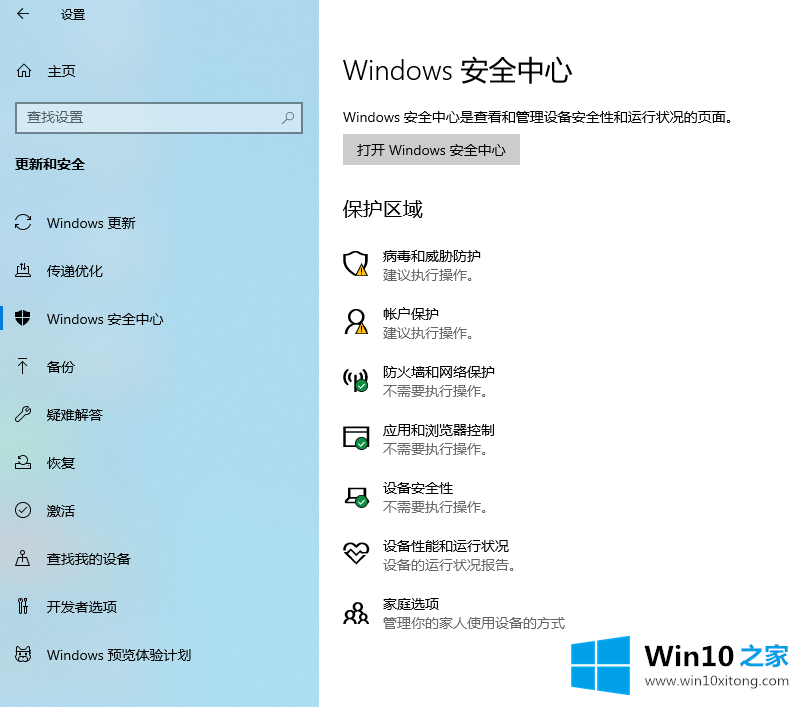Click the sync icon for Windows 更新
This screenshot has height=707, width=801.
(23, 222)
